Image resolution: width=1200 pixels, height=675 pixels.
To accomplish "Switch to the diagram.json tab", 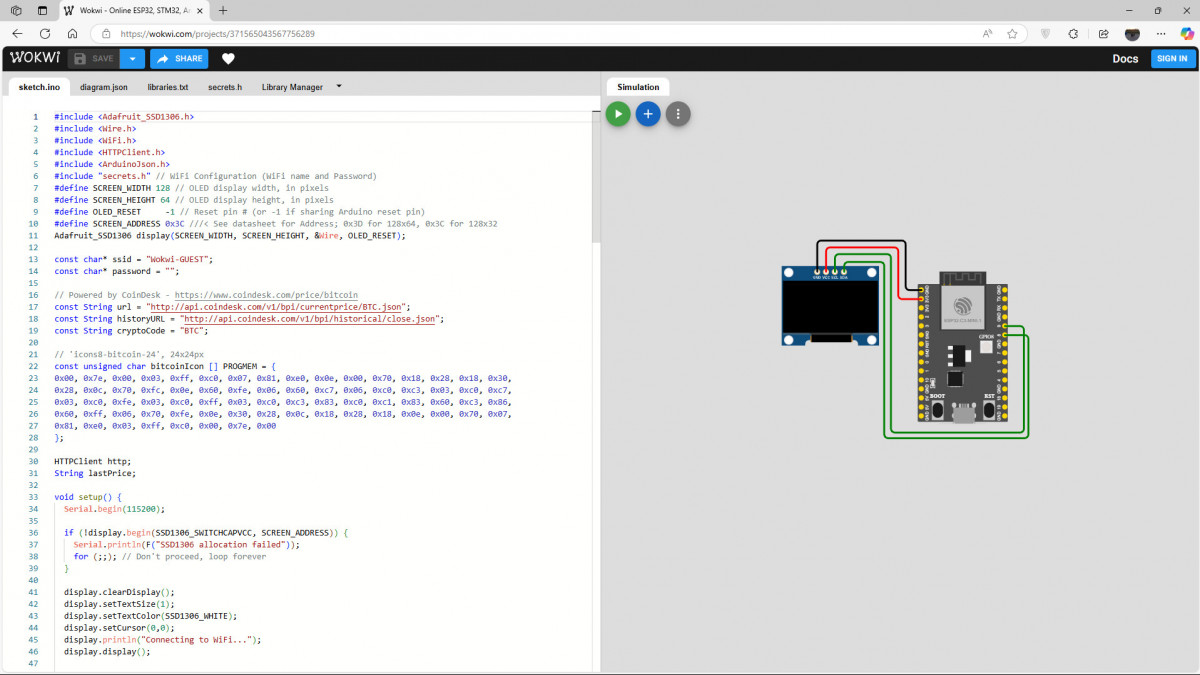I will click(x=104, y=87).
